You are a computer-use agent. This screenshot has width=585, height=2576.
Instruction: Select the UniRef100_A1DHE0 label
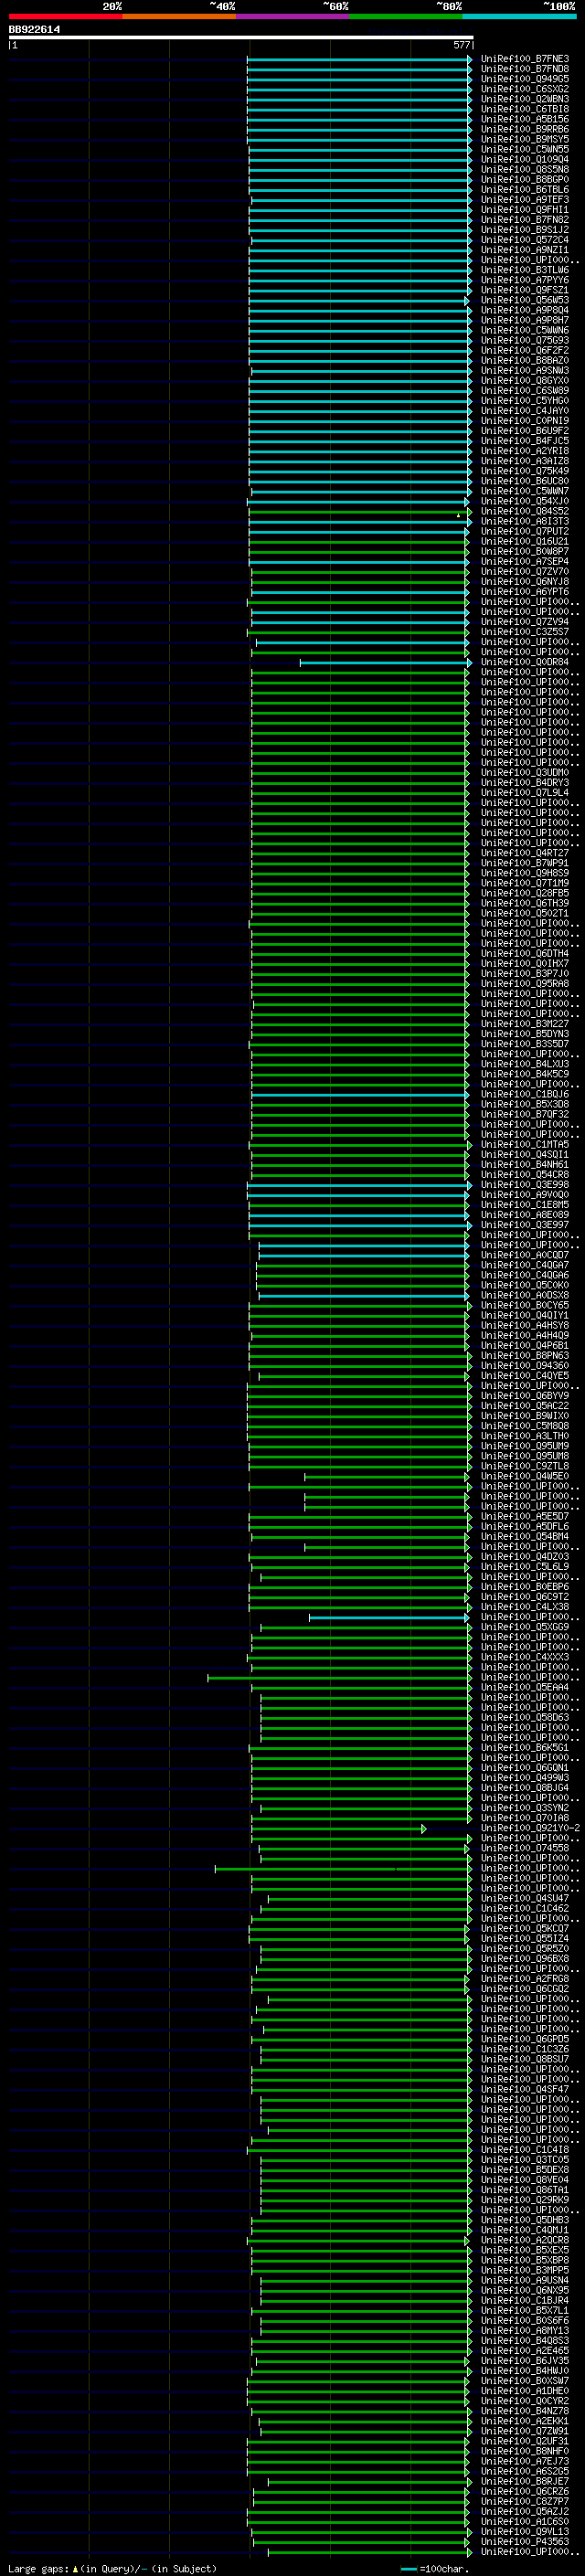(525, 2390)
